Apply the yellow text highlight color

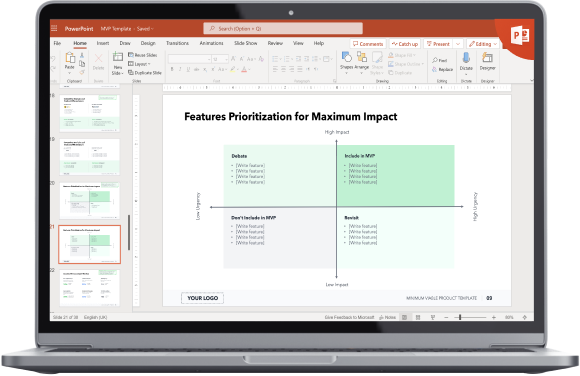pyautogui.click(x=233, y=69)
